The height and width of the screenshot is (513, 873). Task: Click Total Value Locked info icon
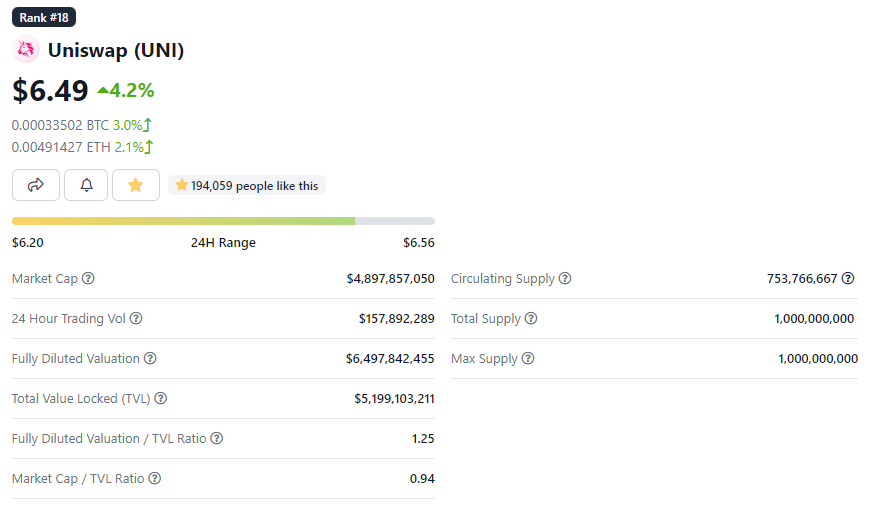tap(160, 399)
